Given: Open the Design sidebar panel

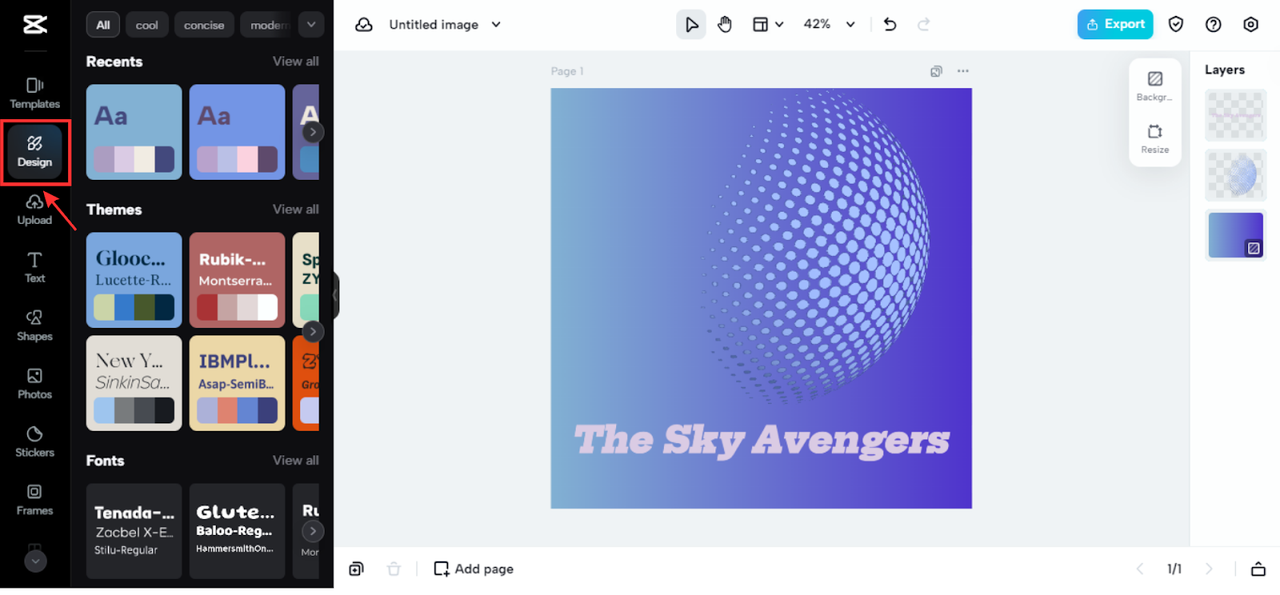Looking at the screenshot, I should pyautogui.click(x=35, y=152).
